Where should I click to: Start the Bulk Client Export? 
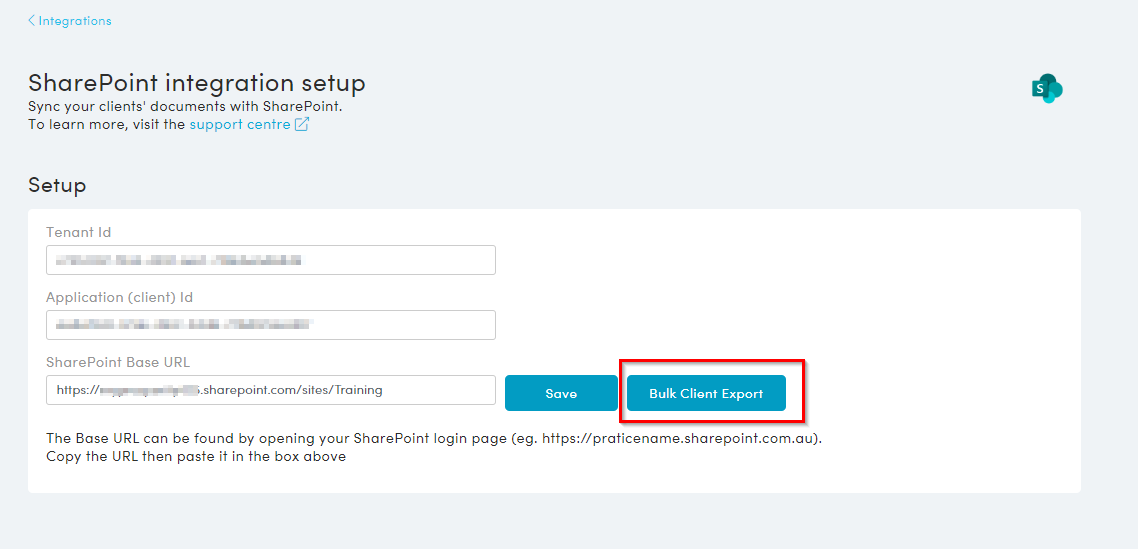click(x=706, y=393)
